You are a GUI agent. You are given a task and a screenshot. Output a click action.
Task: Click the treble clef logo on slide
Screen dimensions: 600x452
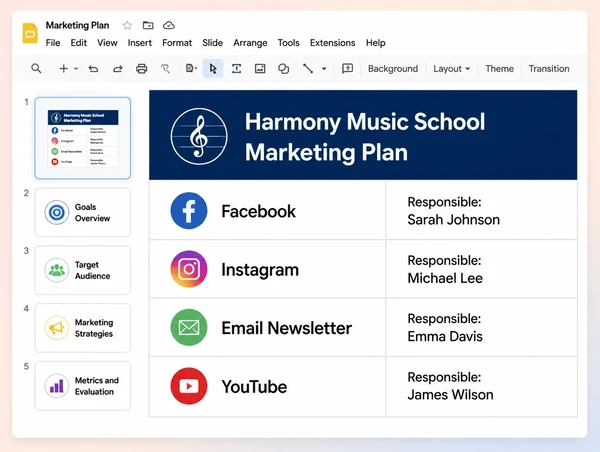tap(199, 136)
